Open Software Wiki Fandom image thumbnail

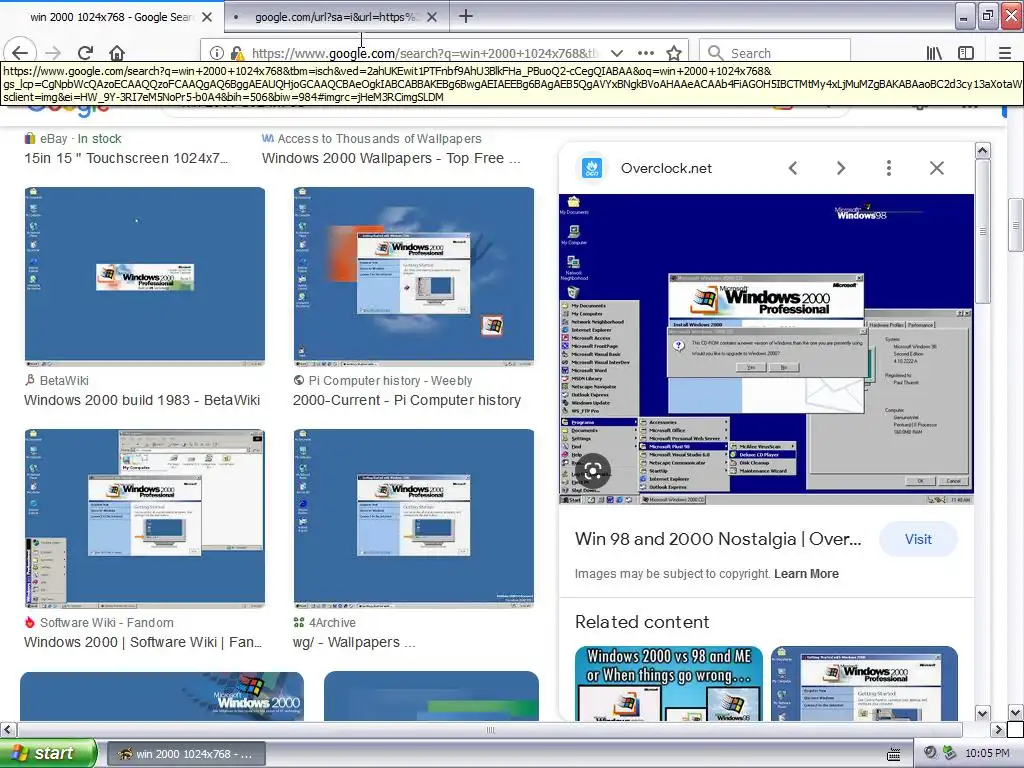(145, 519)
